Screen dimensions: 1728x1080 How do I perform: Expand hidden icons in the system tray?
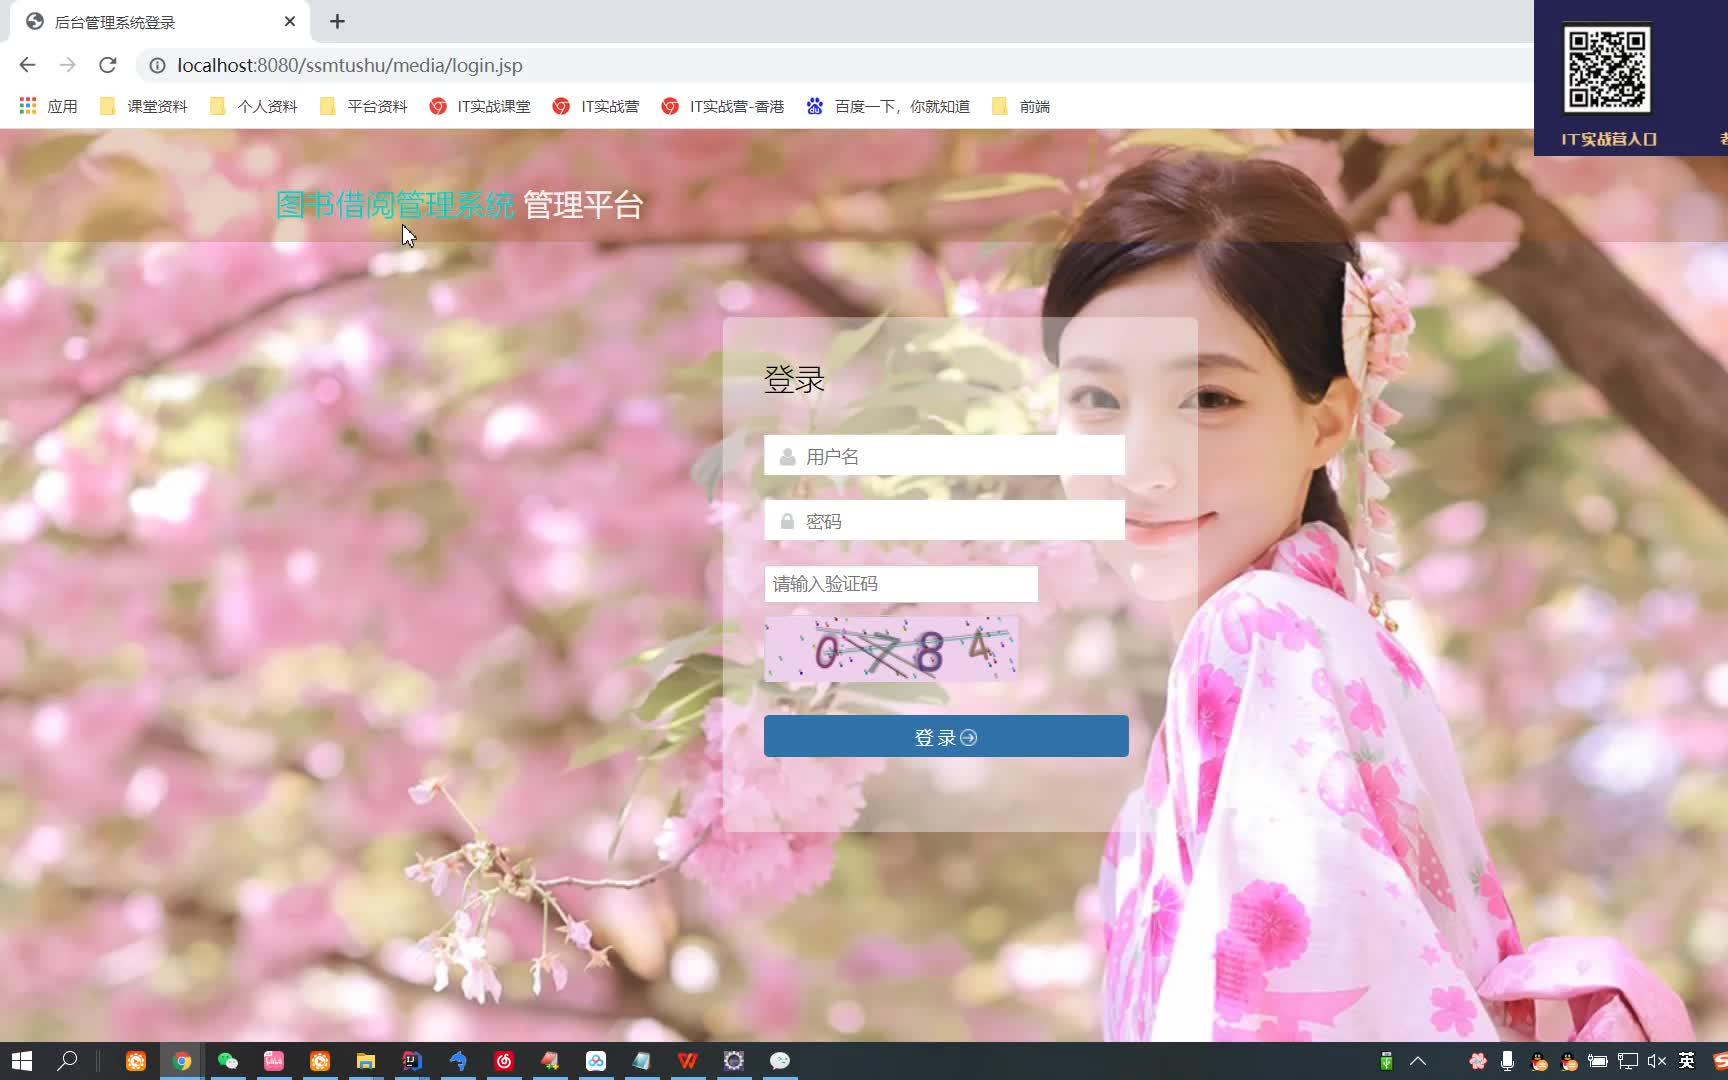(x=1419, y=1061)
